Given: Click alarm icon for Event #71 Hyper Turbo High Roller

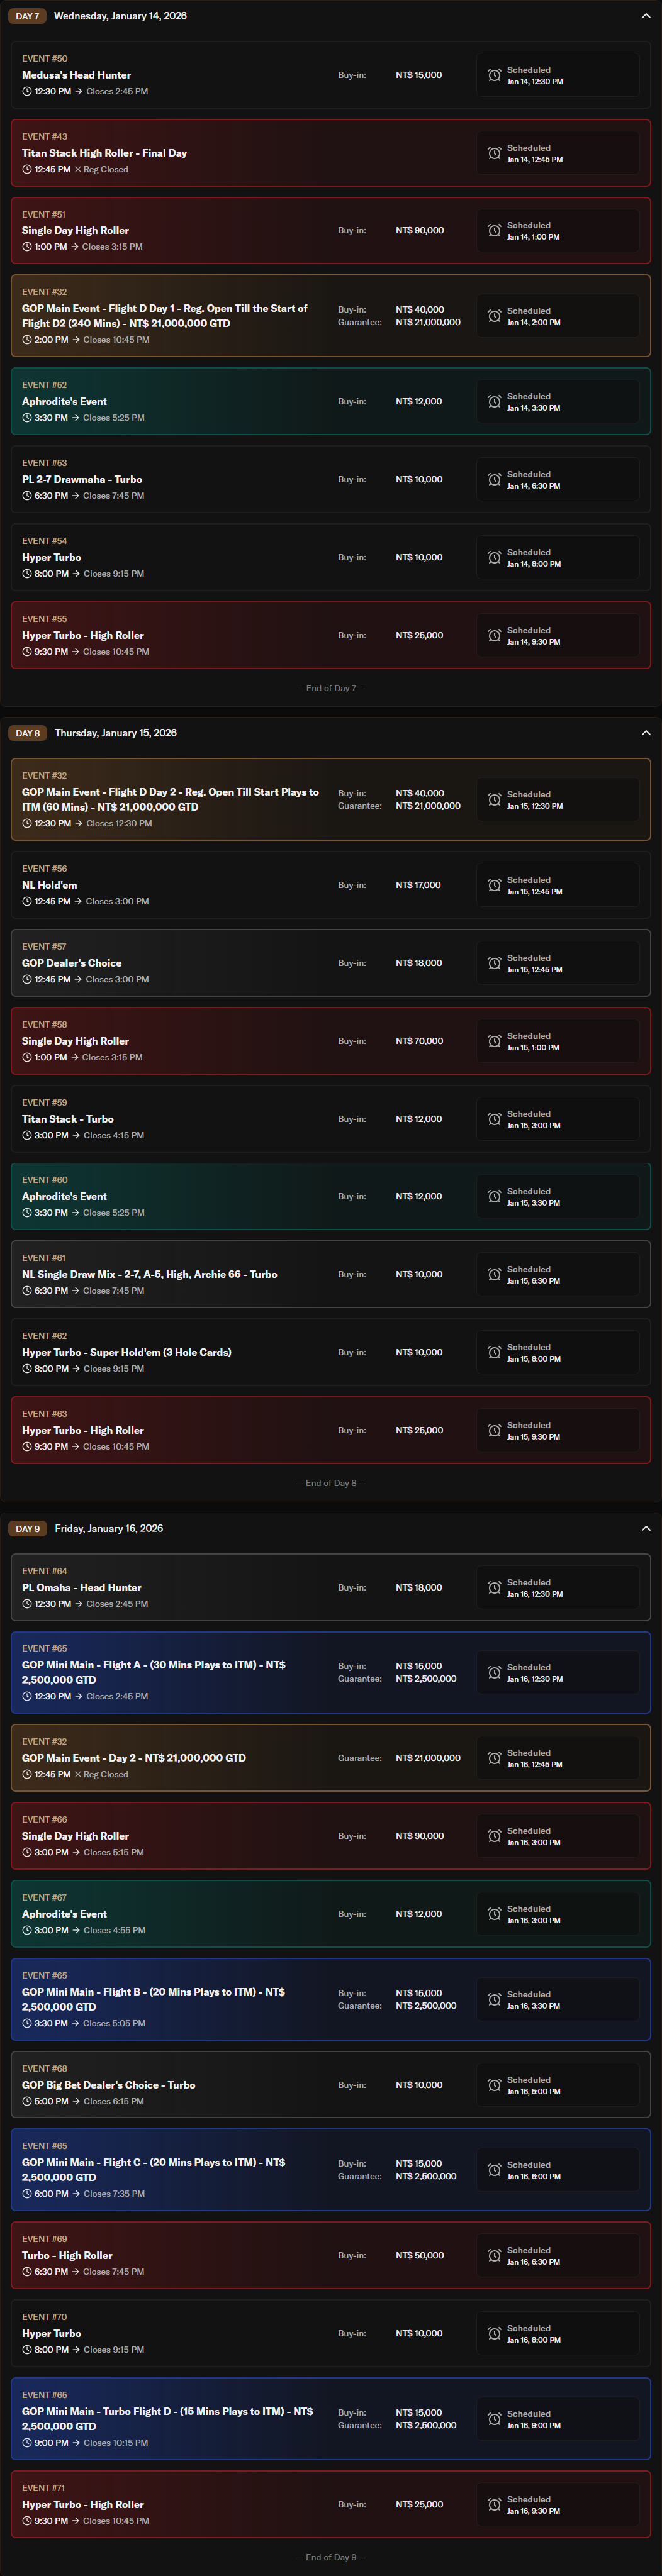Looking at the screenshot, I should (494, 2504).
